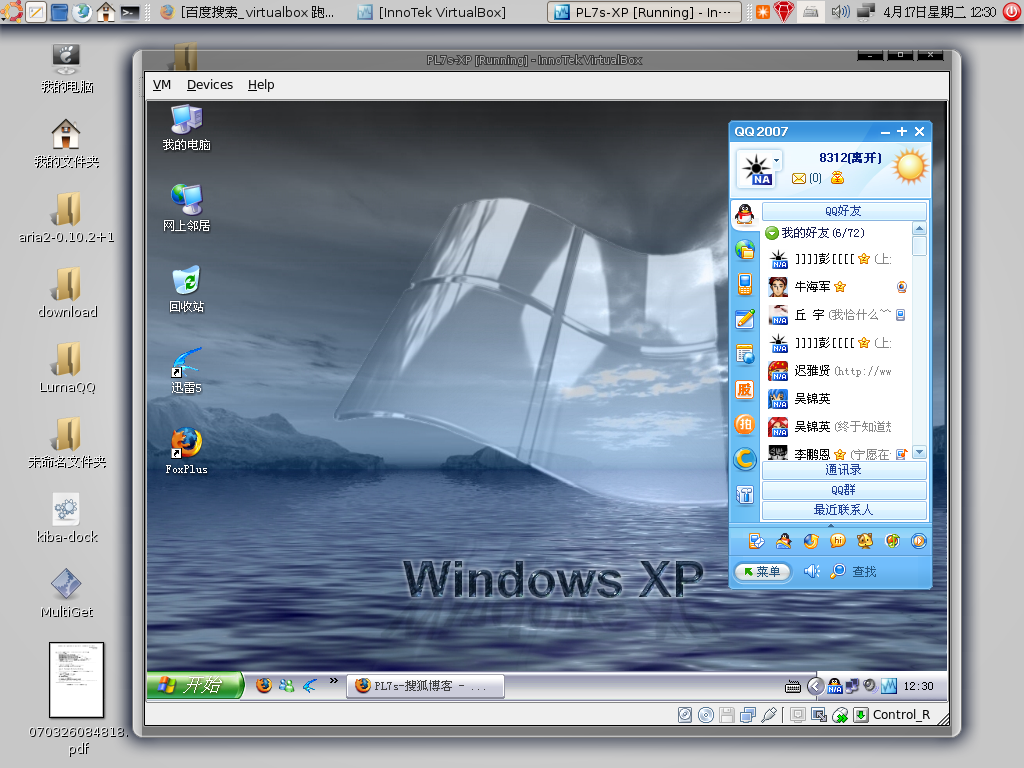Click 查找 to search for contacts
Image resolution: width=1024 pixels, height=768 pixels.
tap(864, 572)
